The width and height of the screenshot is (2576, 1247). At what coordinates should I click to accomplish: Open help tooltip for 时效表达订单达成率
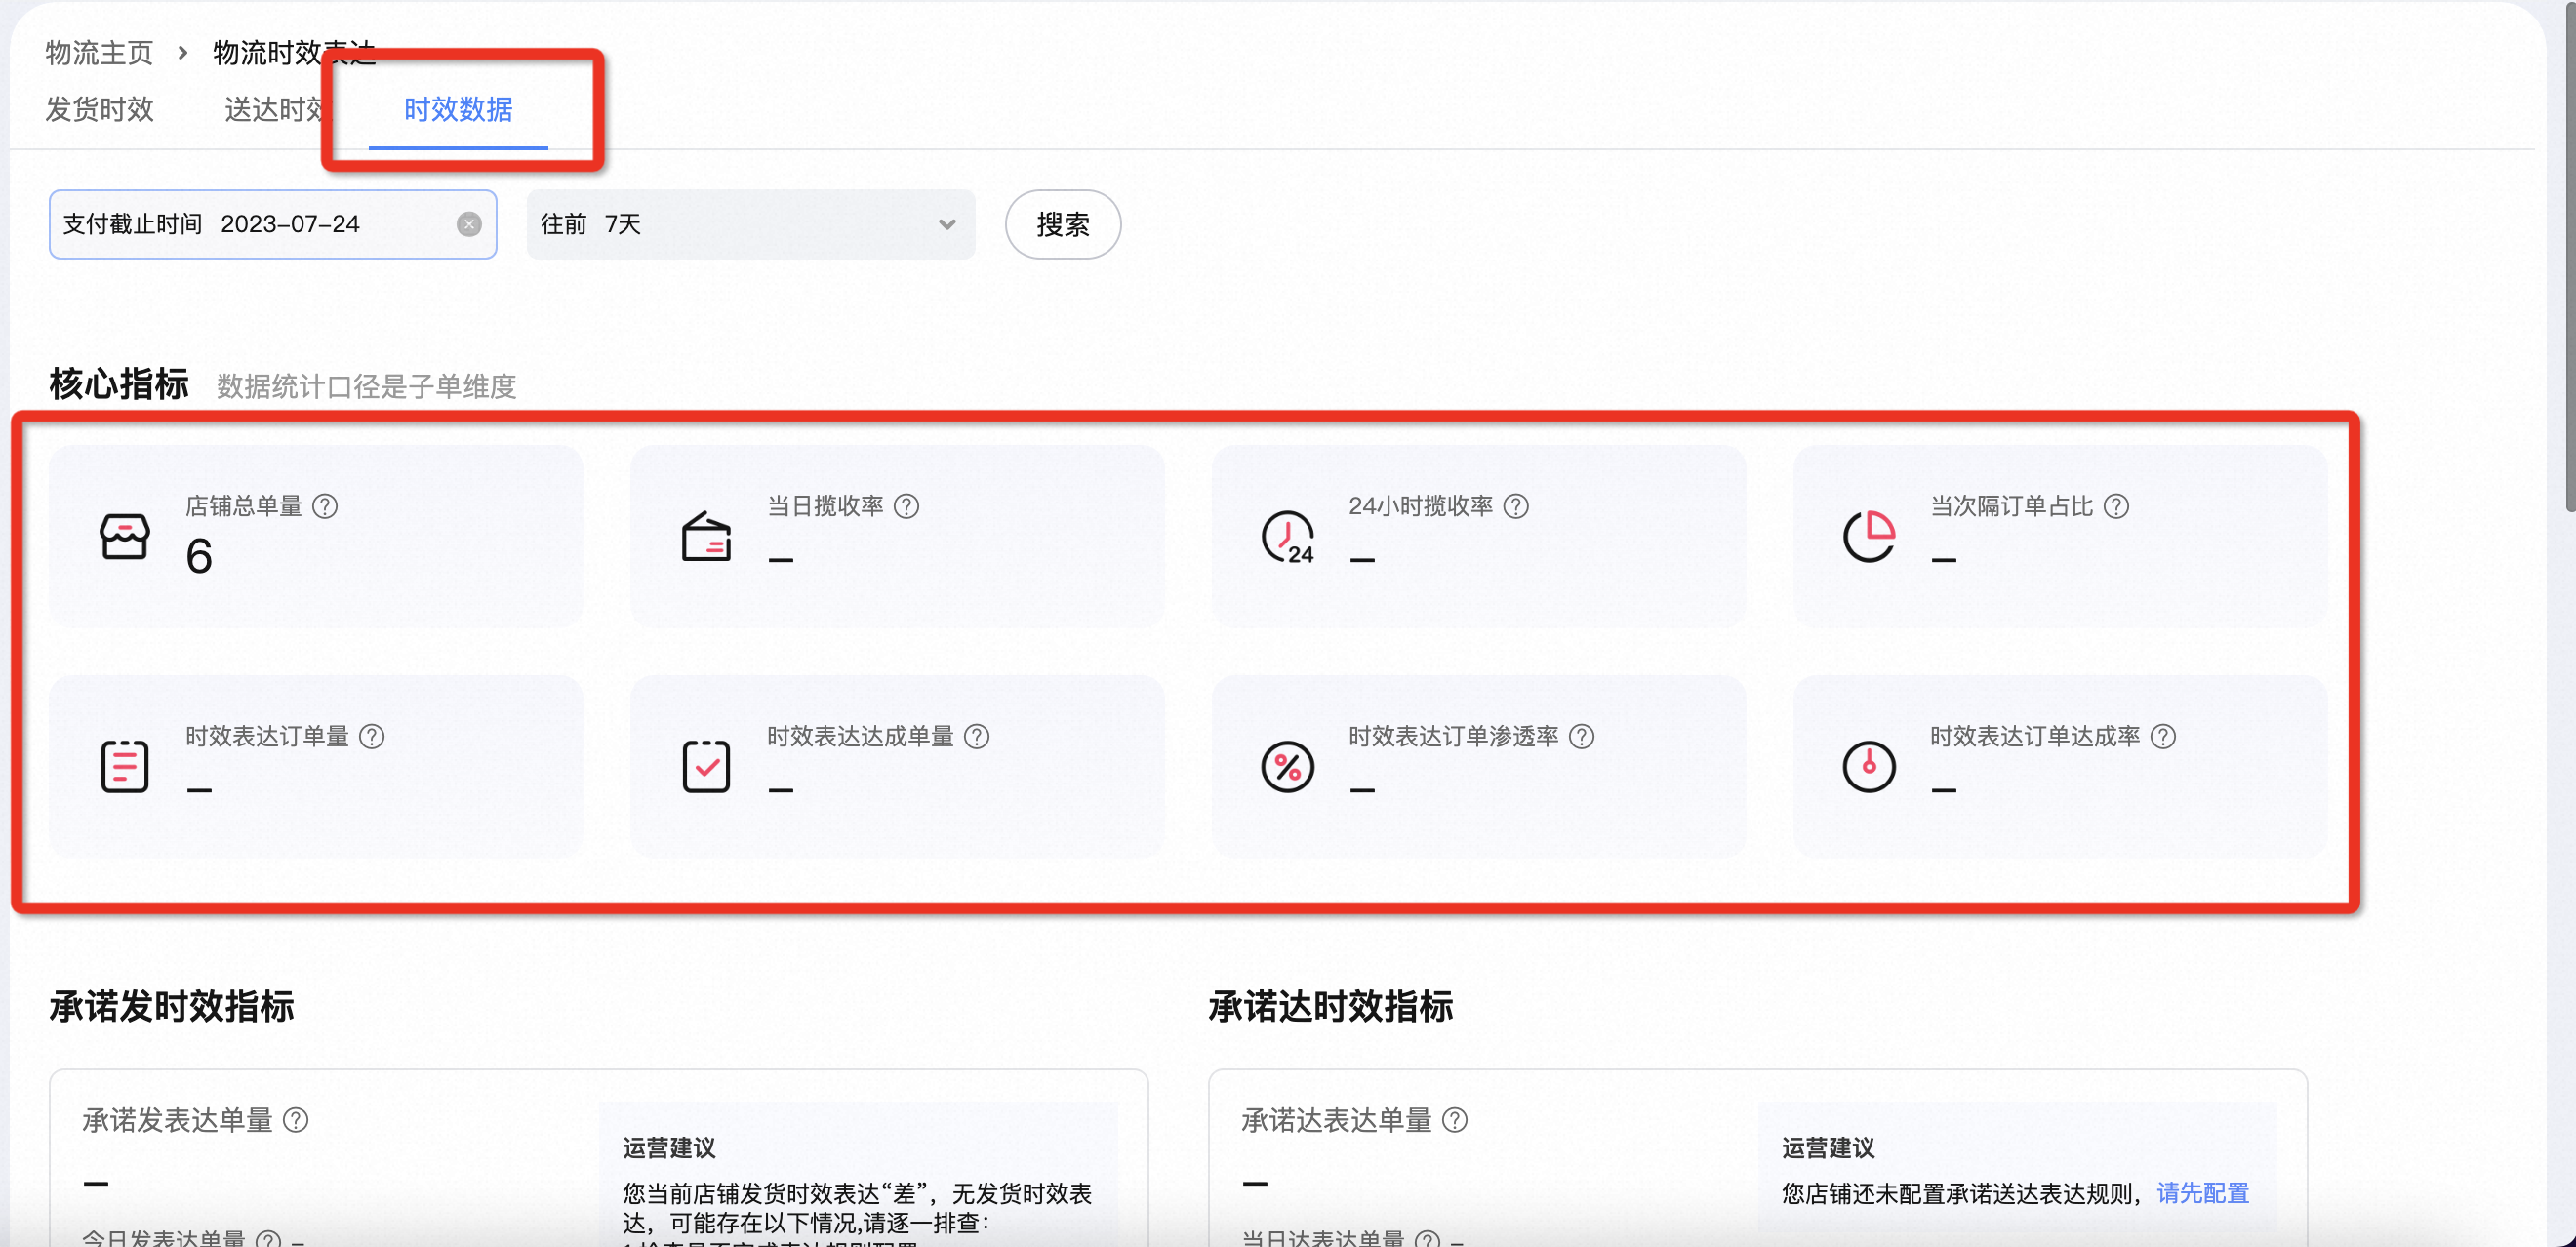coord(2163,736)
